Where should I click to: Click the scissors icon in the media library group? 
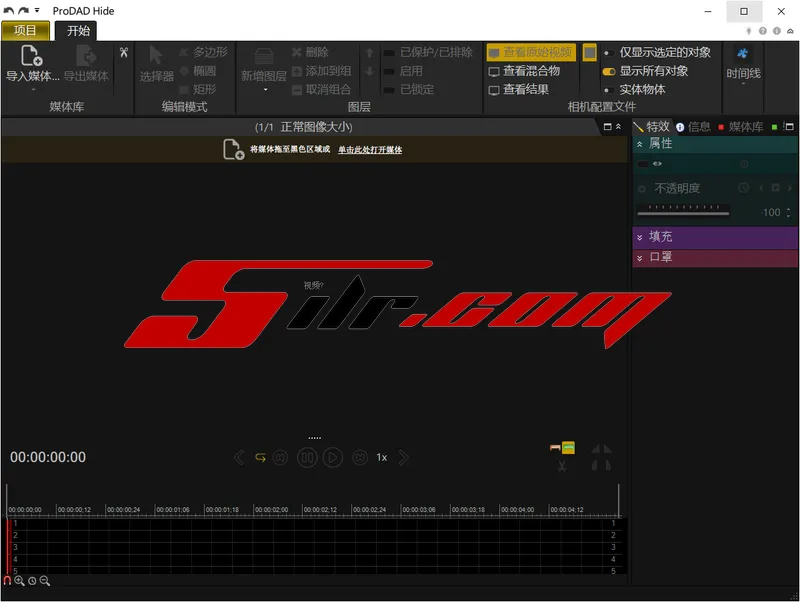pos(124,52)
